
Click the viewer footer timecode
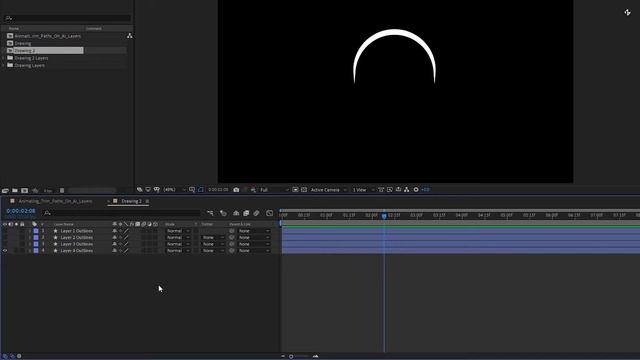pos(218,190)
